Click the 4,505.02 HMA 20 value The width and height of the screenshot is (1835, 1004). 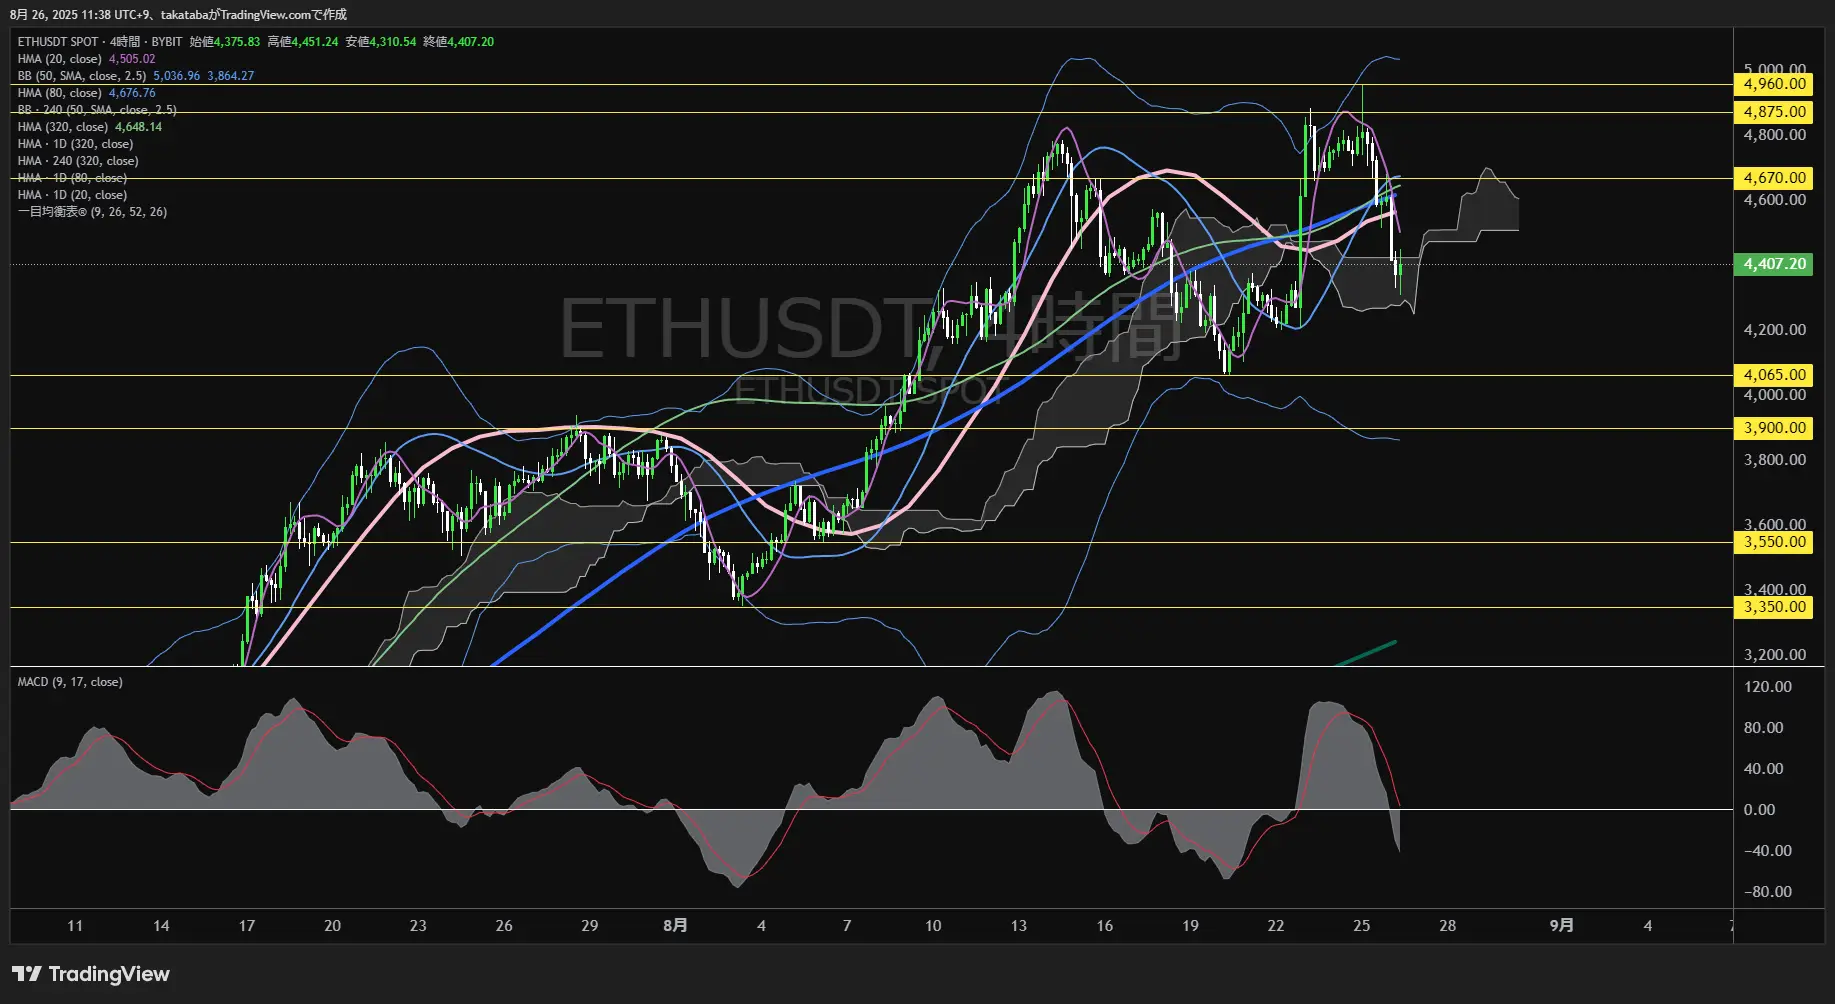[x=132, y=59]
